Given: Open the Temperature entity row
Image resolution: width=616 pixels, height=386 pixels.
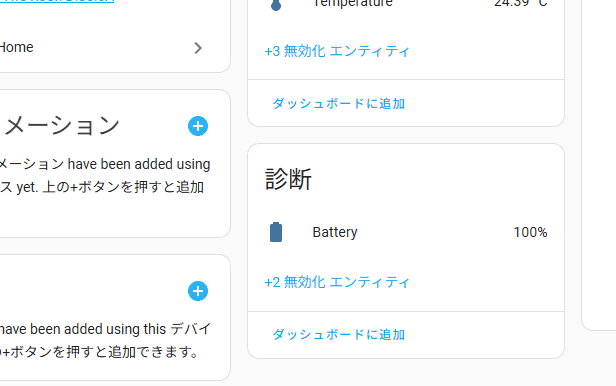Looking at the screenshot, I should tap(406, 5).
